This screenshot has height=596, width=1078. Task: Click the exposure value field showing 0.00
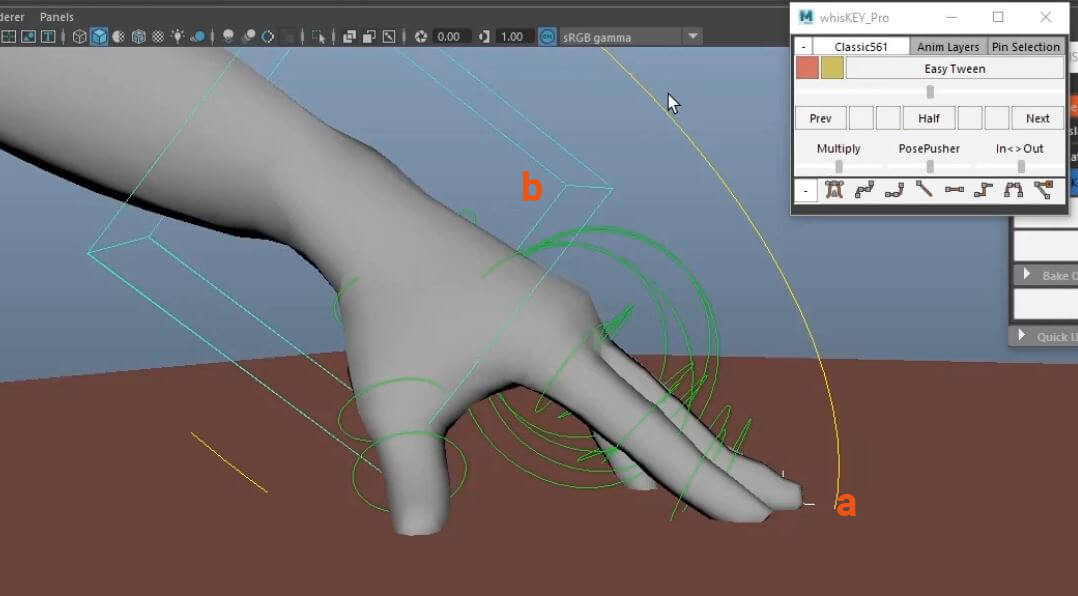tap(448, 37)
